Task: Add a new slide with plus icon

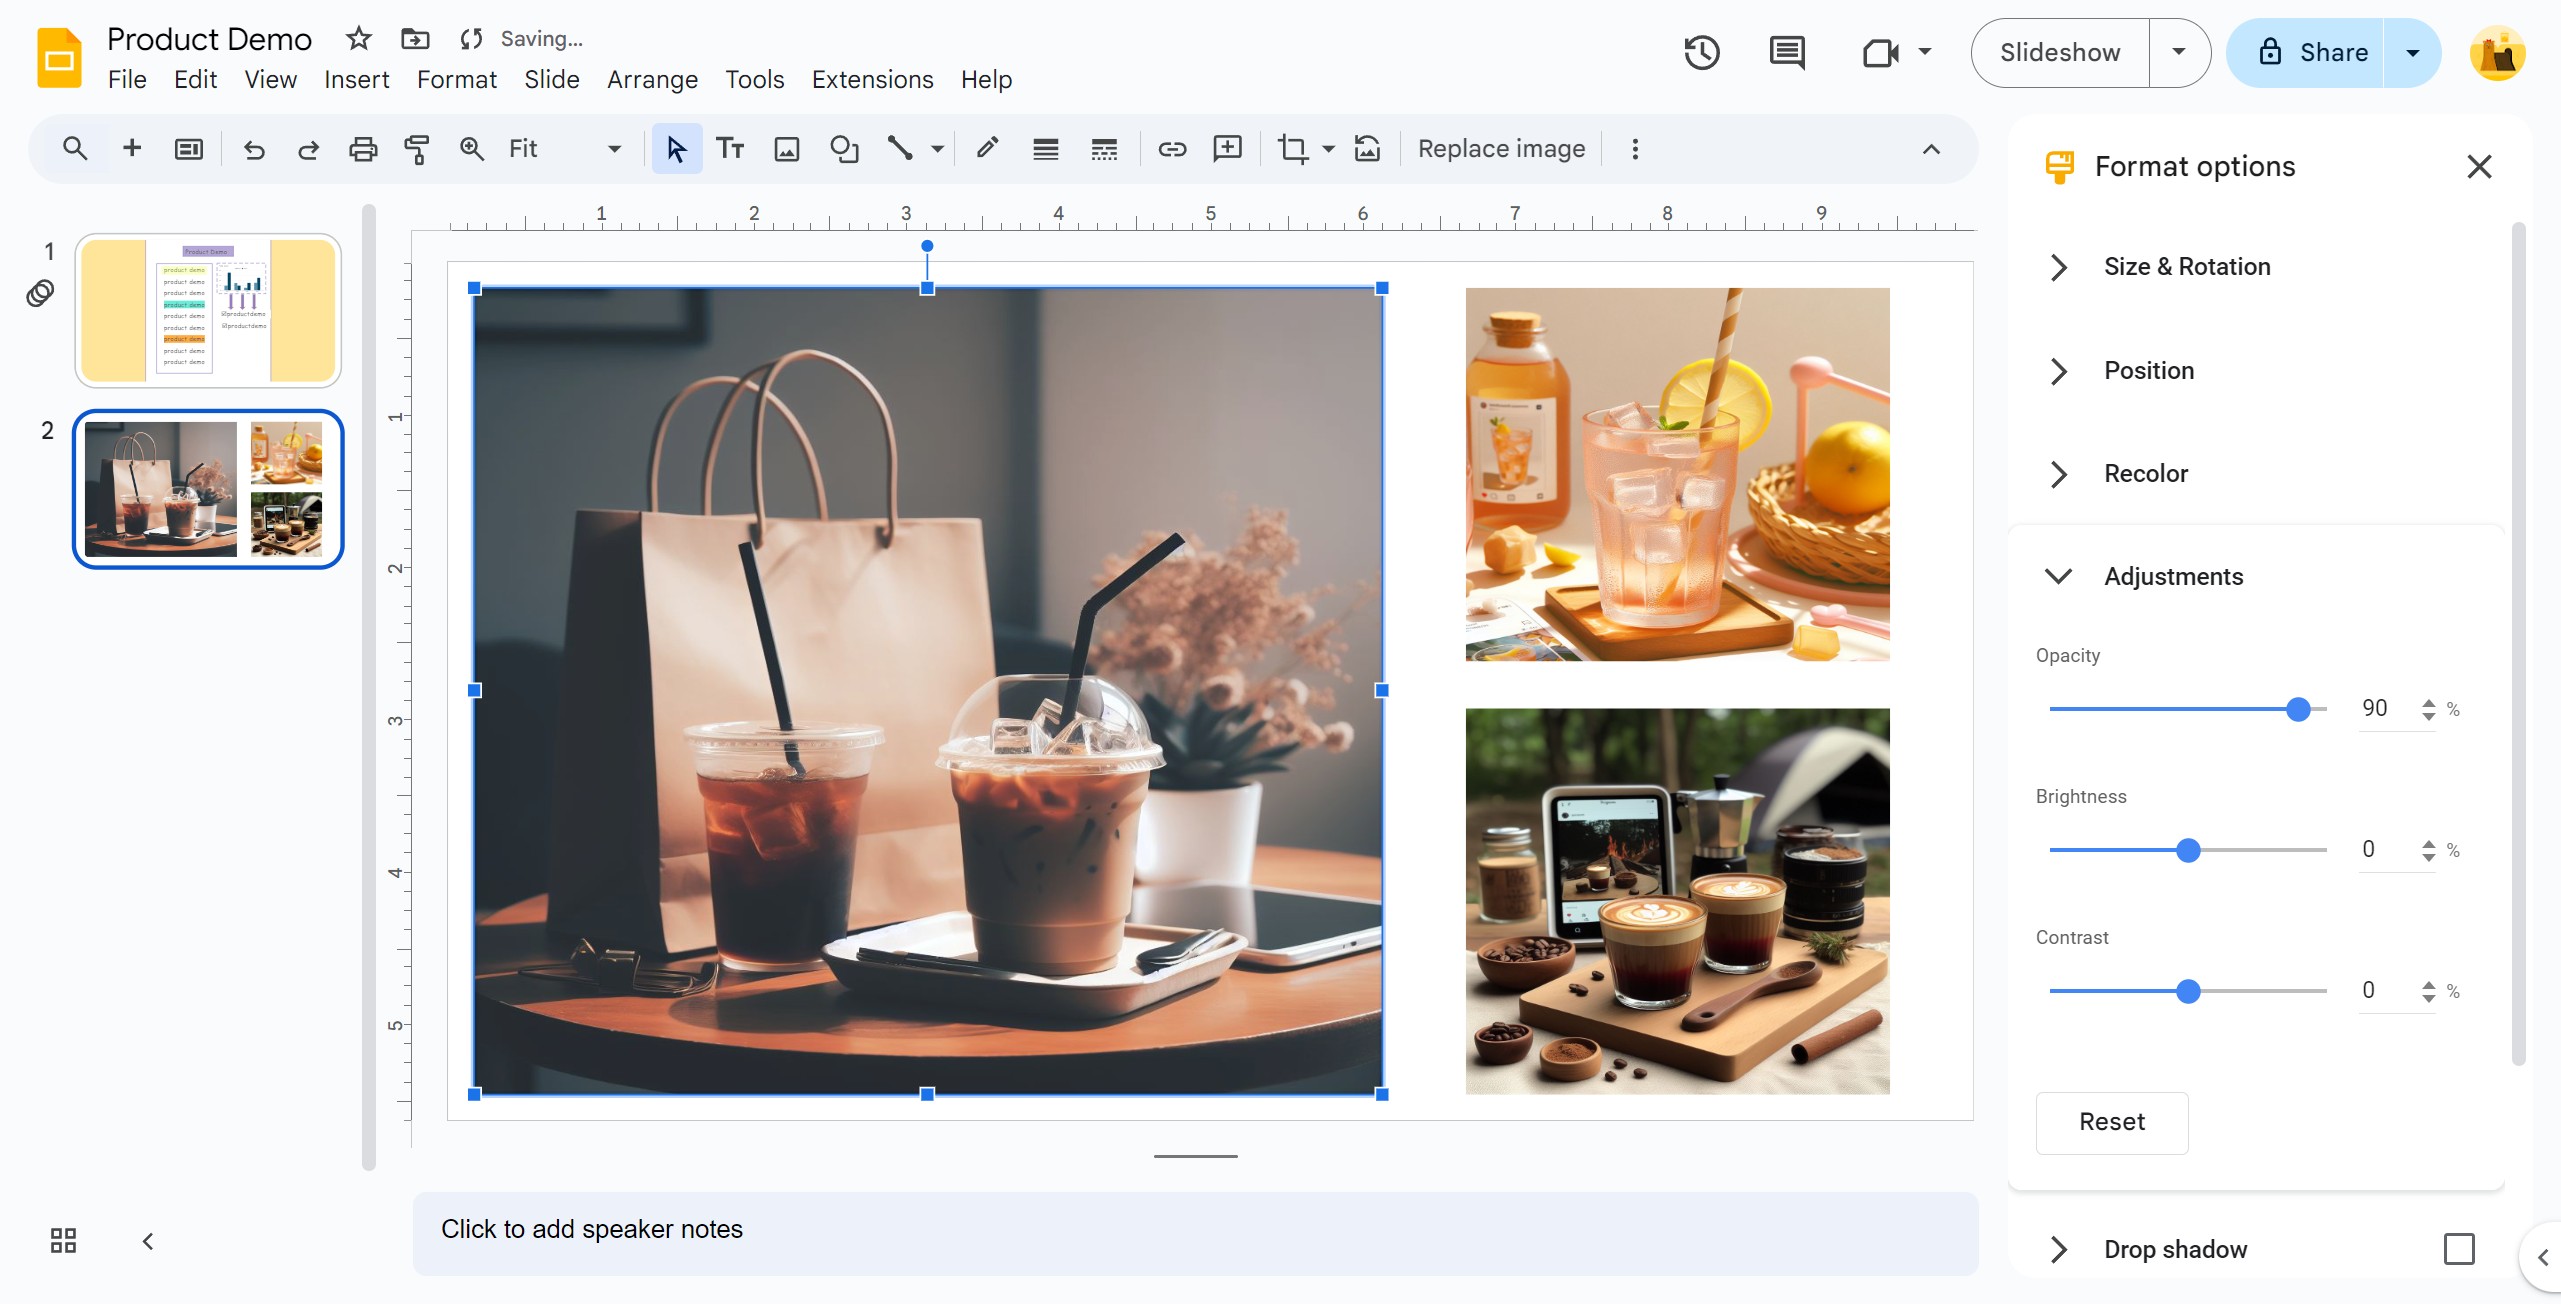Action: pos(132,149)
